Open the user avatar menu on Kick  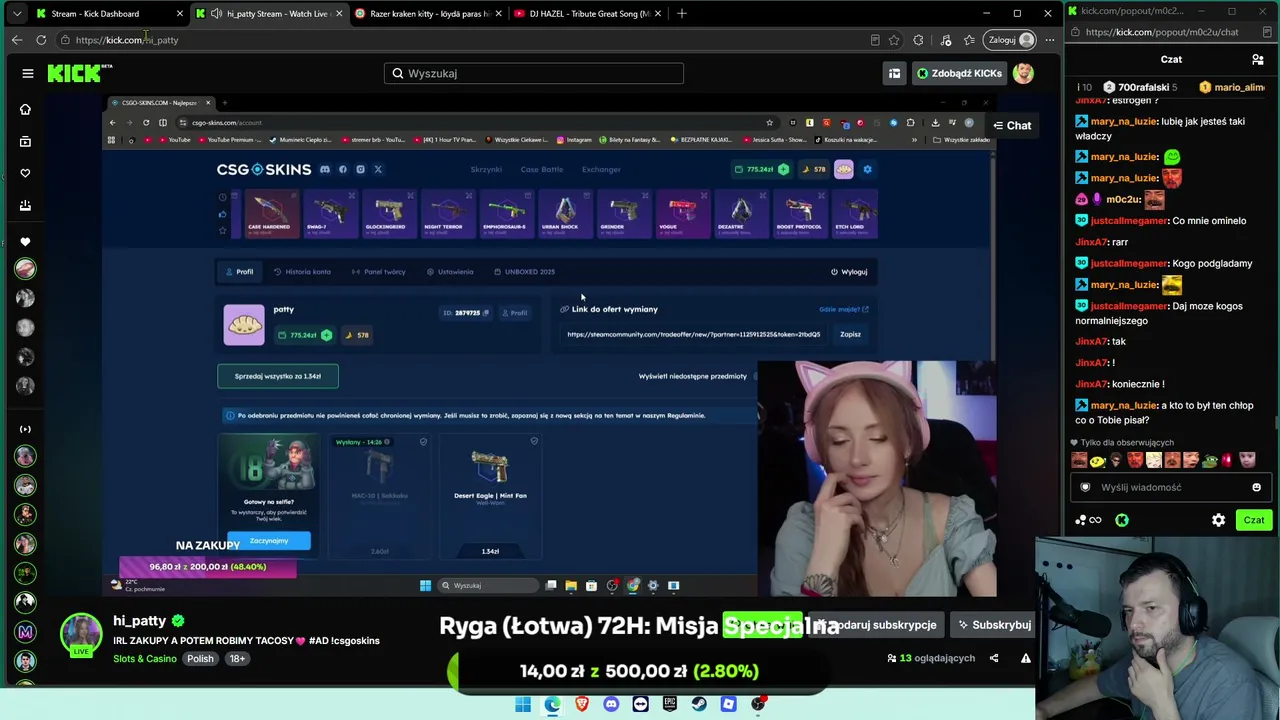pos(1023,73)
